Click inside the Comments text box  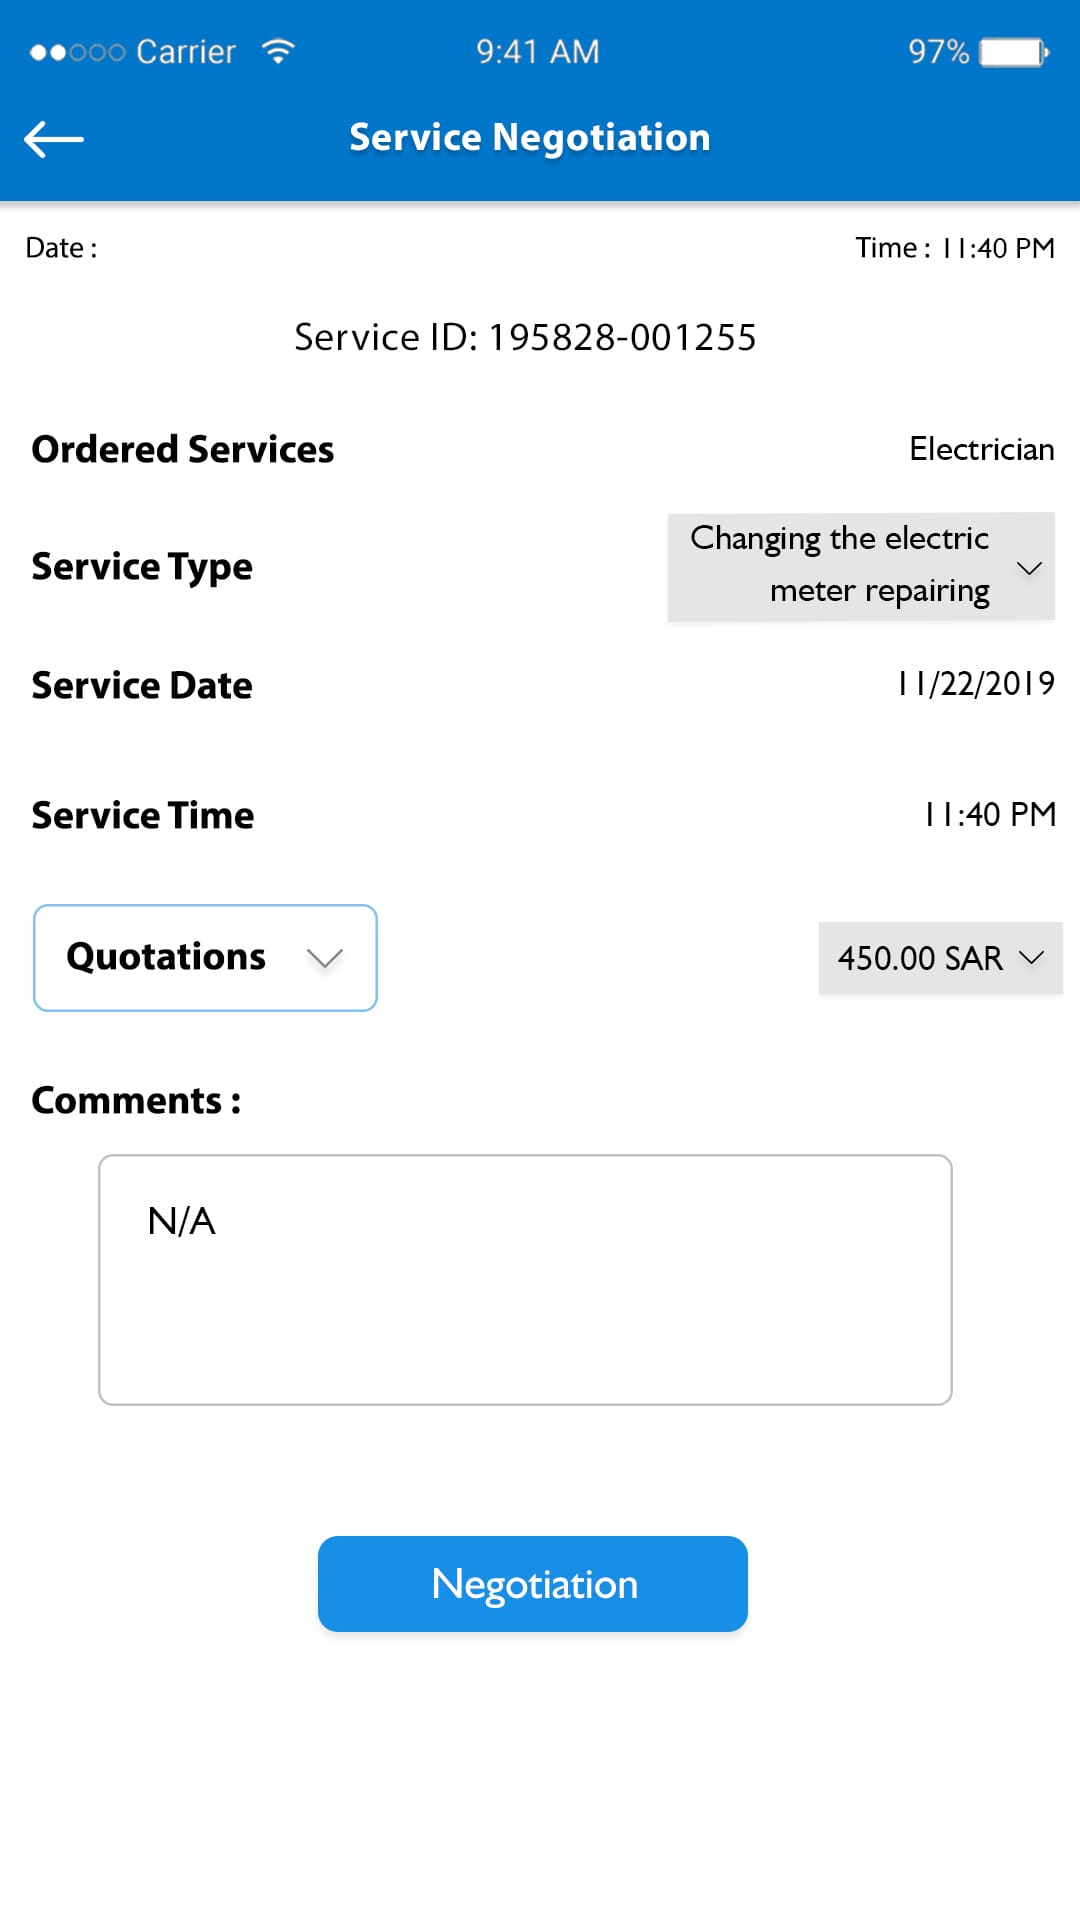pos(525,1279)
